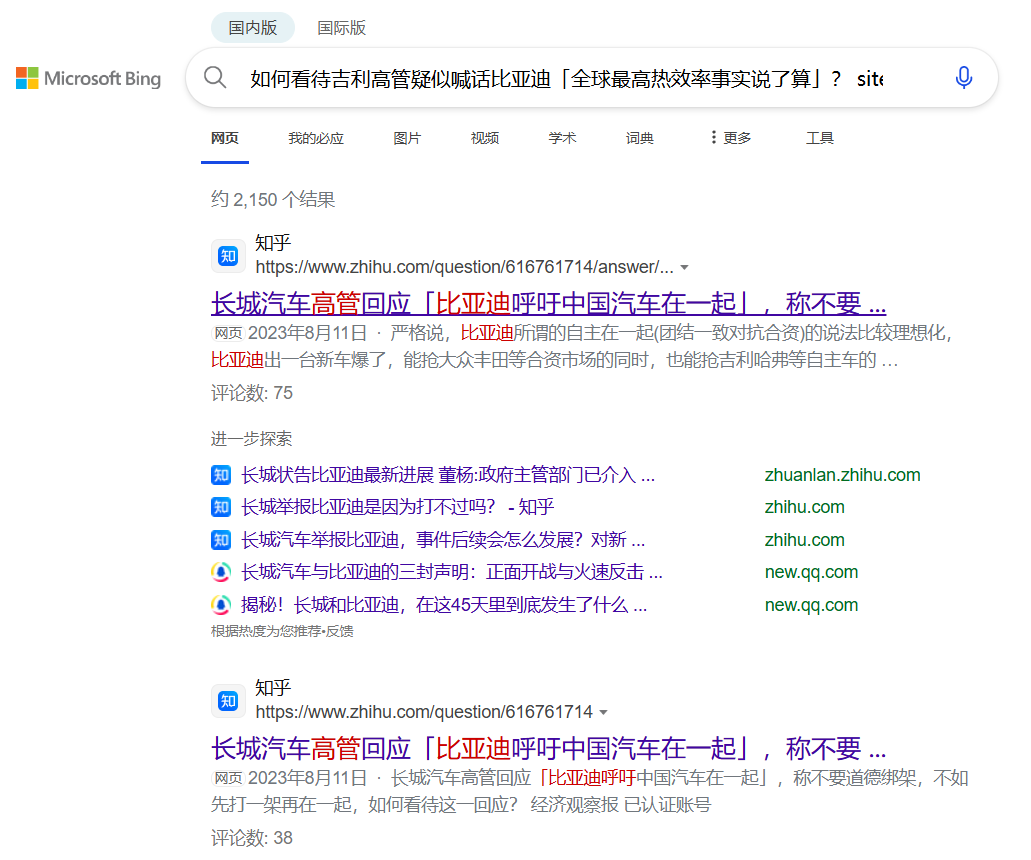1031x860 pixels.
Task: Open link 长城汽车与比亚迪的三封声明
Action: pos(452,572)
